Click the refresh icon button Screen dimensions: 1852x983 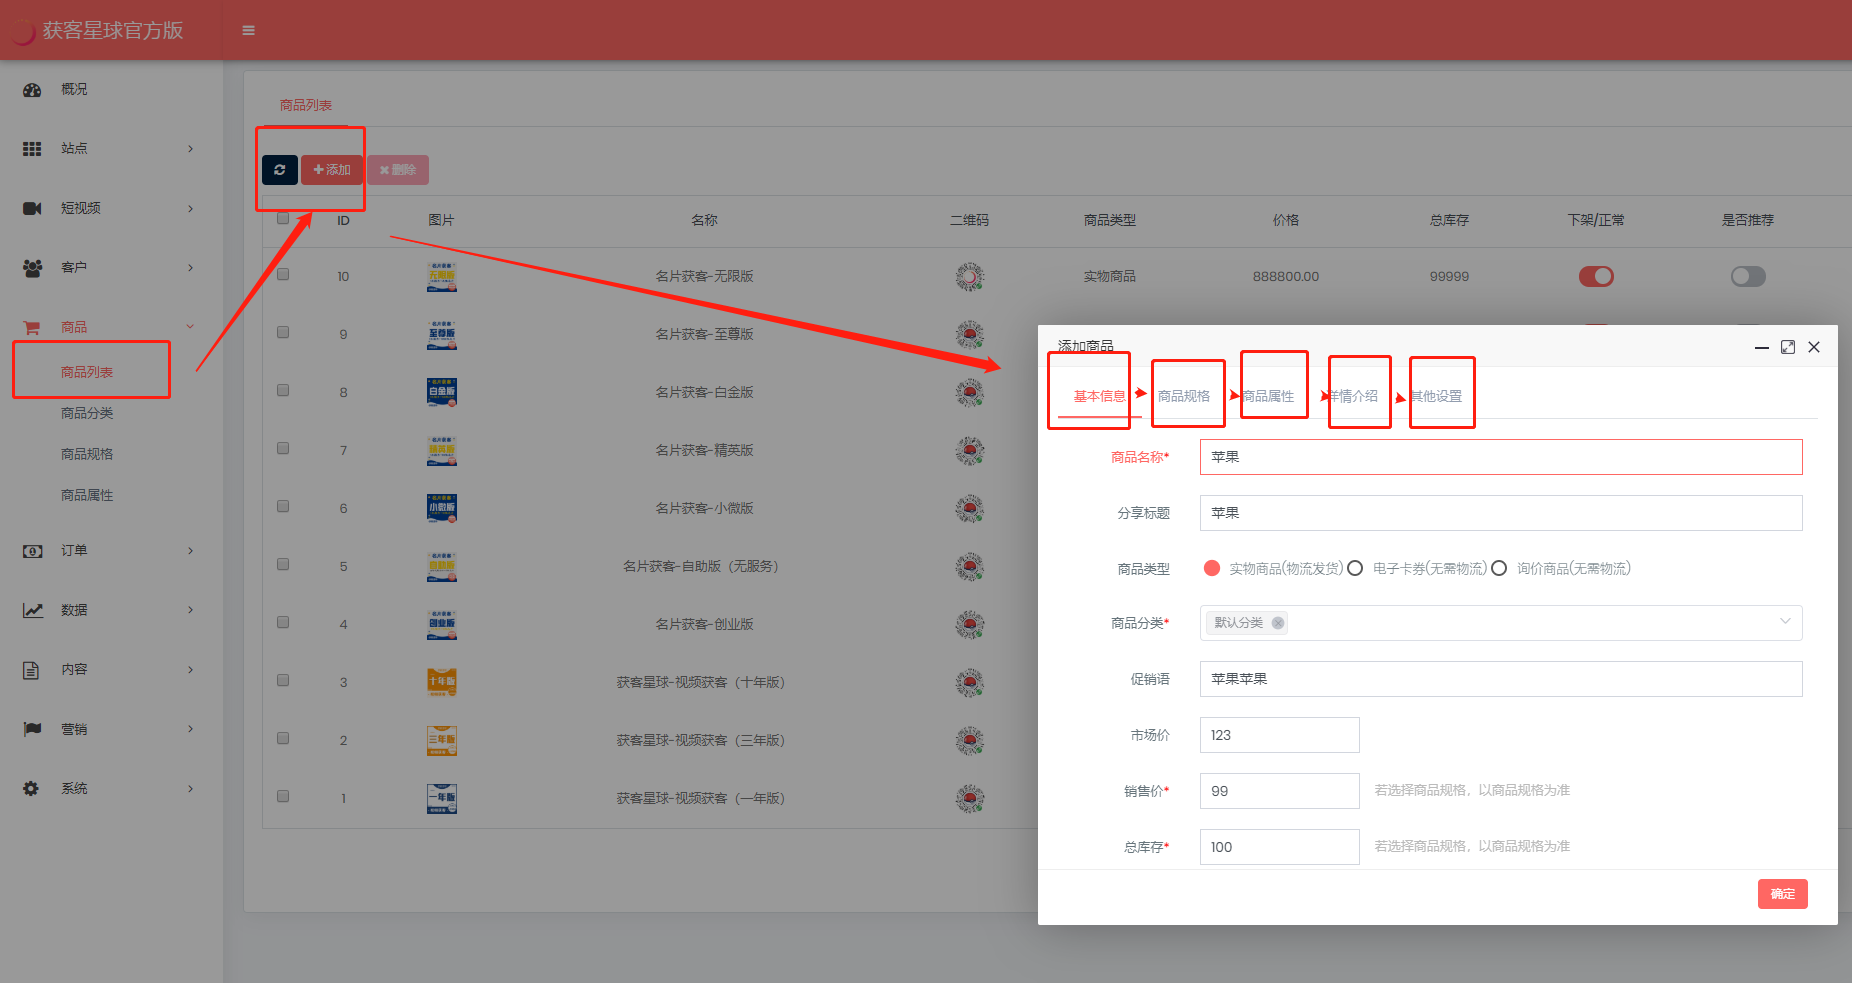[x=280, y=170]
